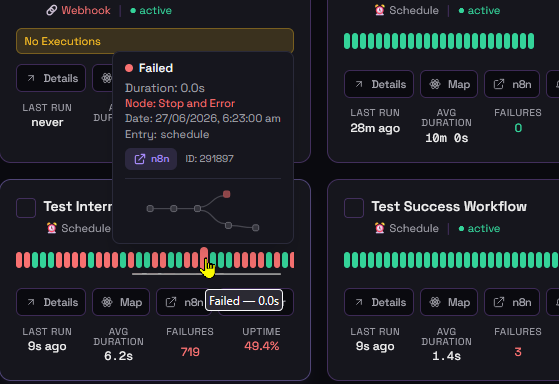Click the n8n external-link icon on the Test Interr card

click(x=171, y=302)
